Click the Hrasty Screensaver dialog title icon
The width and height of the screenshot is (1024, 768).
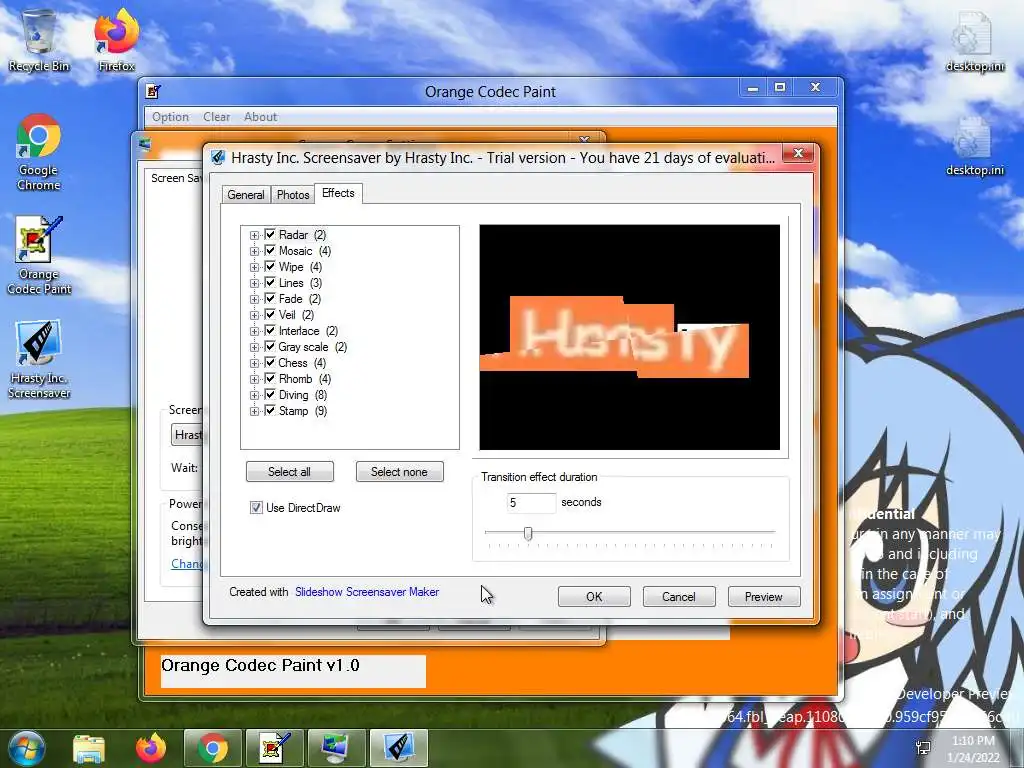218,157
